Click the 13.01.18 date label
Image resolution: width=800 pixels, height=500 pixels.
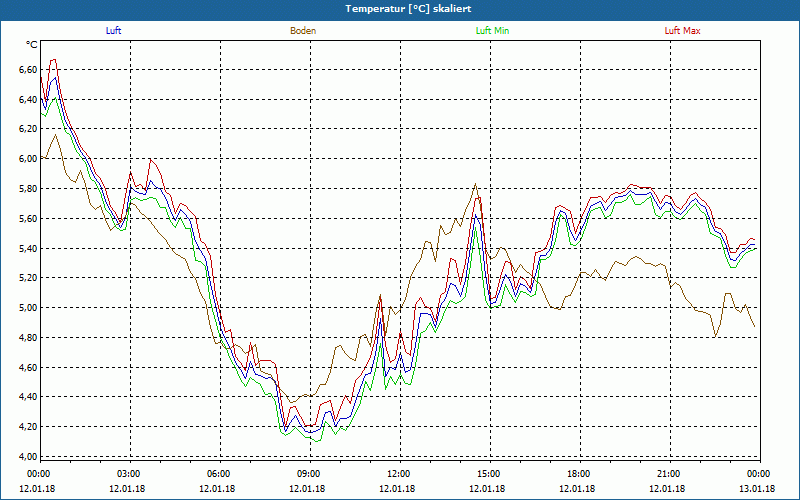tap(757, 489)
